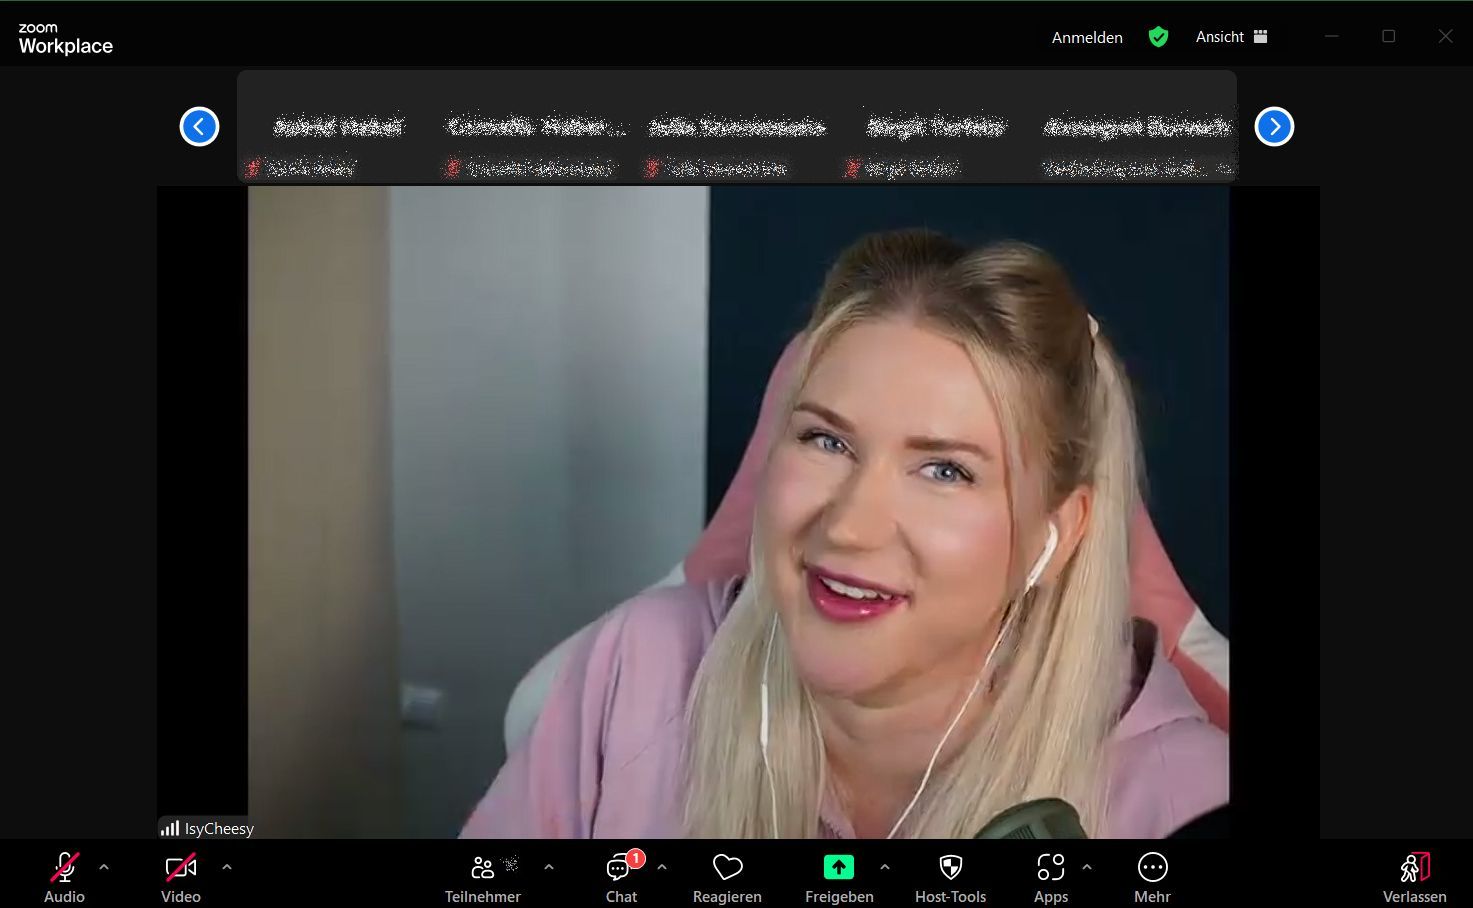Expand the arrow next to Teilnehmer
The width and height of the screenshot is (1473, 908).
coord(549,867)
